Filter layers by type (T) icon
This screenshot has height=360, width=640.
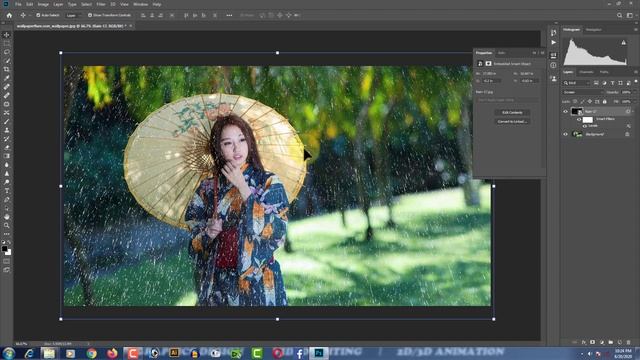[612, 83]
